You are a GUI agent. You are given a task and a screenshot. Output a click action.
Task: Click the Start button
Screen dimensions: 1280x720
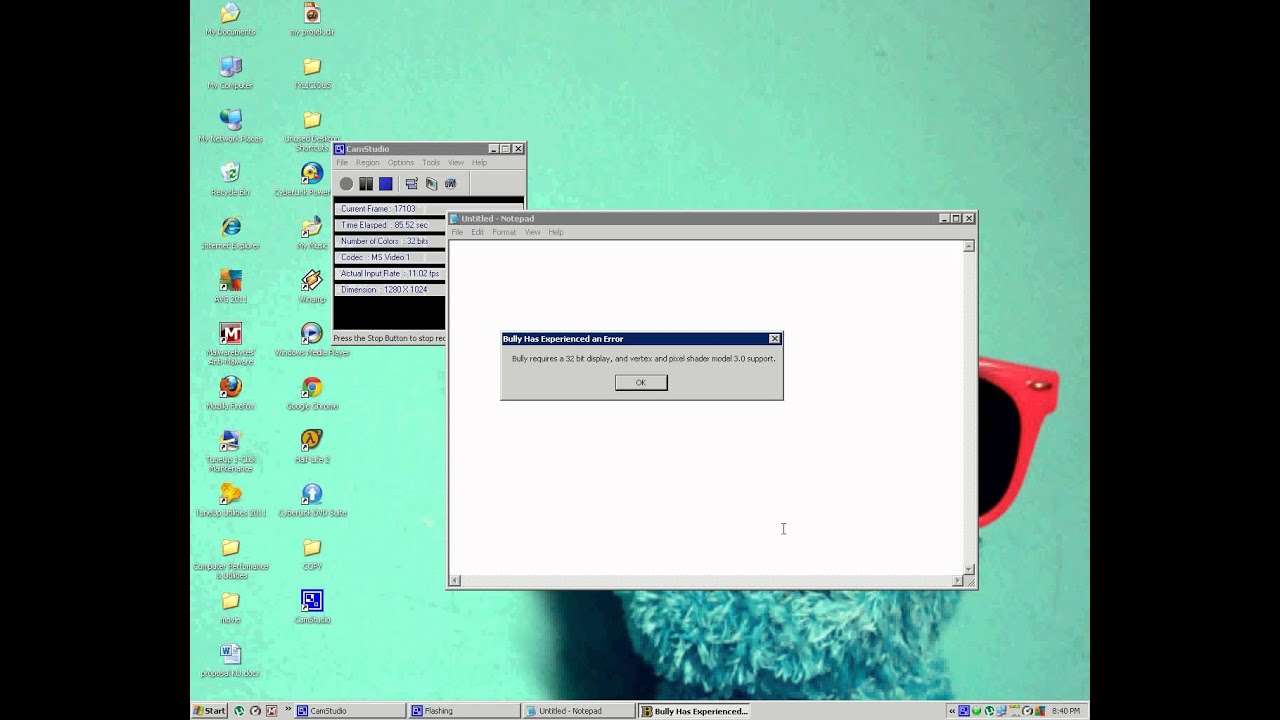coord(209,711)
